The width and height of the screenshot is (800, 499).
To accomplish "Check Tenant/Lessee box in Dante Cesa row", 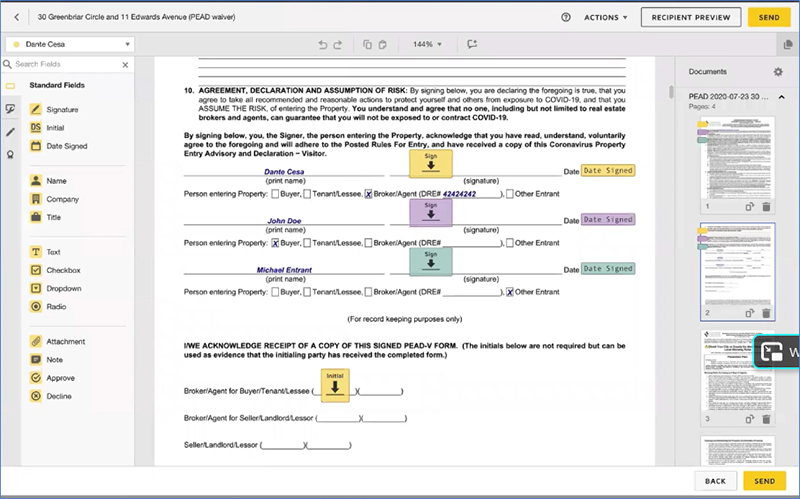I will (307, 194).
